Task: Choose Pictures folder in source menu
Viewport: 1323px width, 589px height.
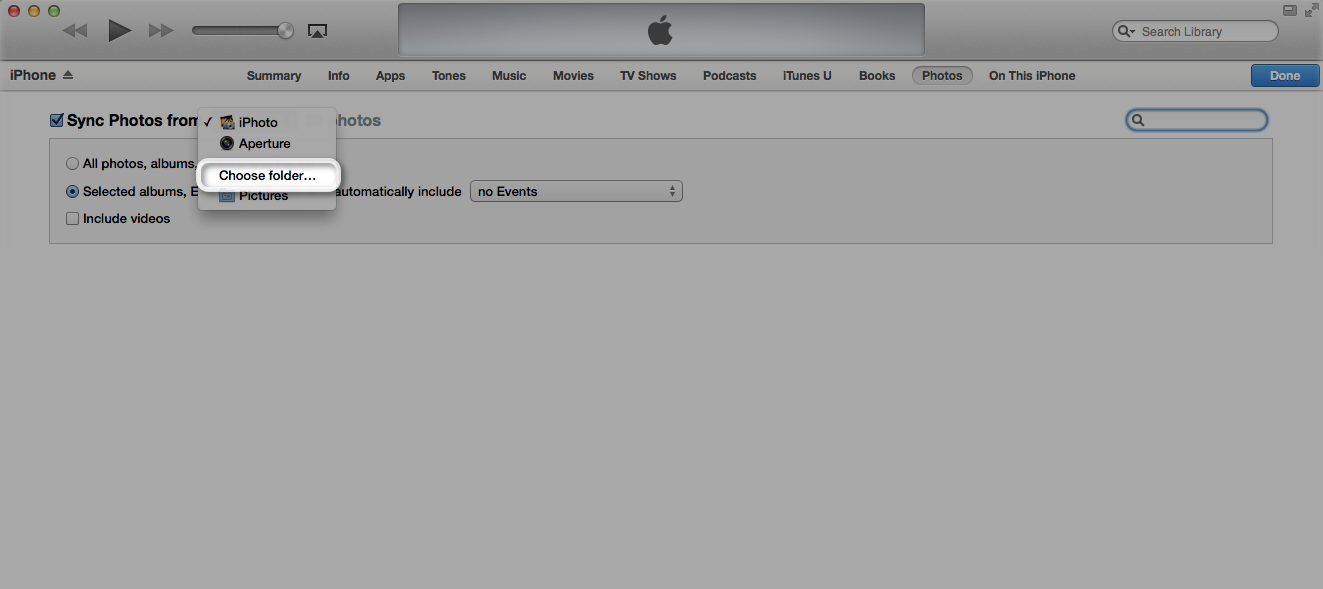Action: [x=267, y=196]
